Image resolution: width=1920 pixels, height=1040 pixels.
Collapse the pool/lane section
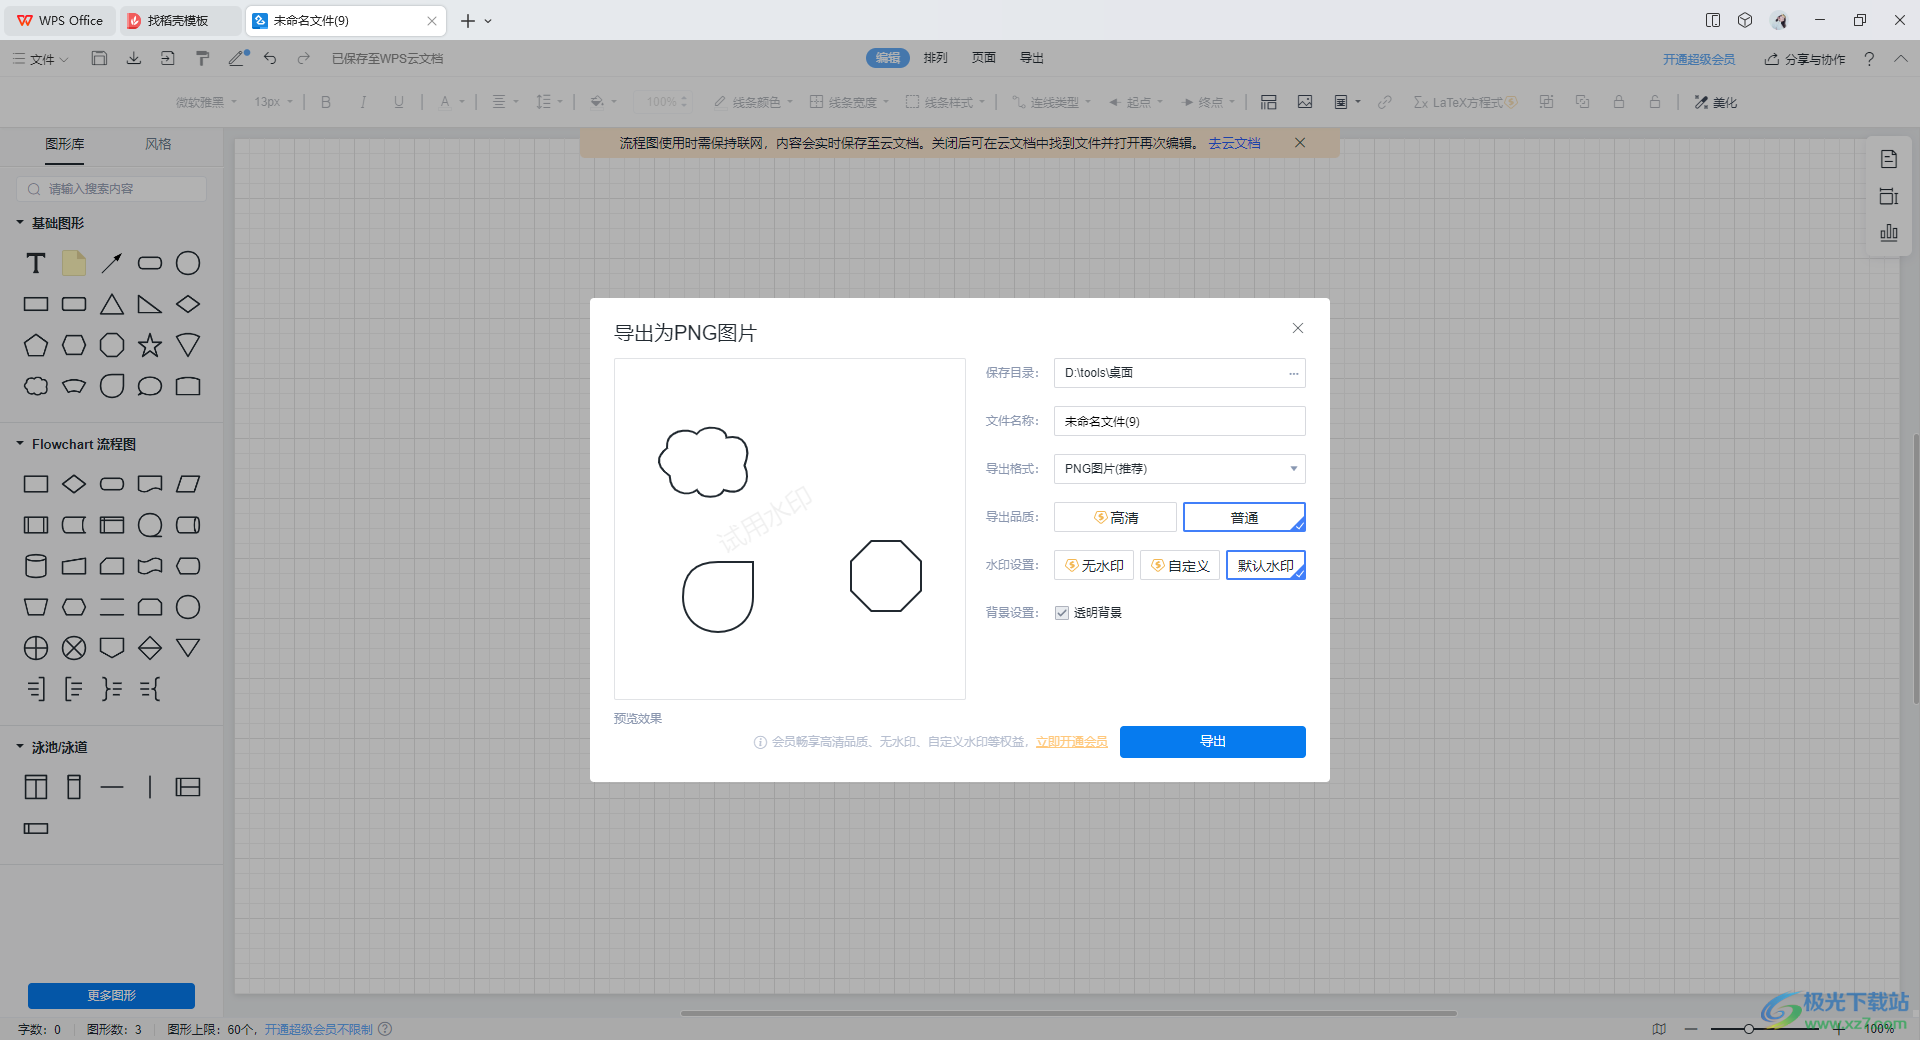[19, 747]
